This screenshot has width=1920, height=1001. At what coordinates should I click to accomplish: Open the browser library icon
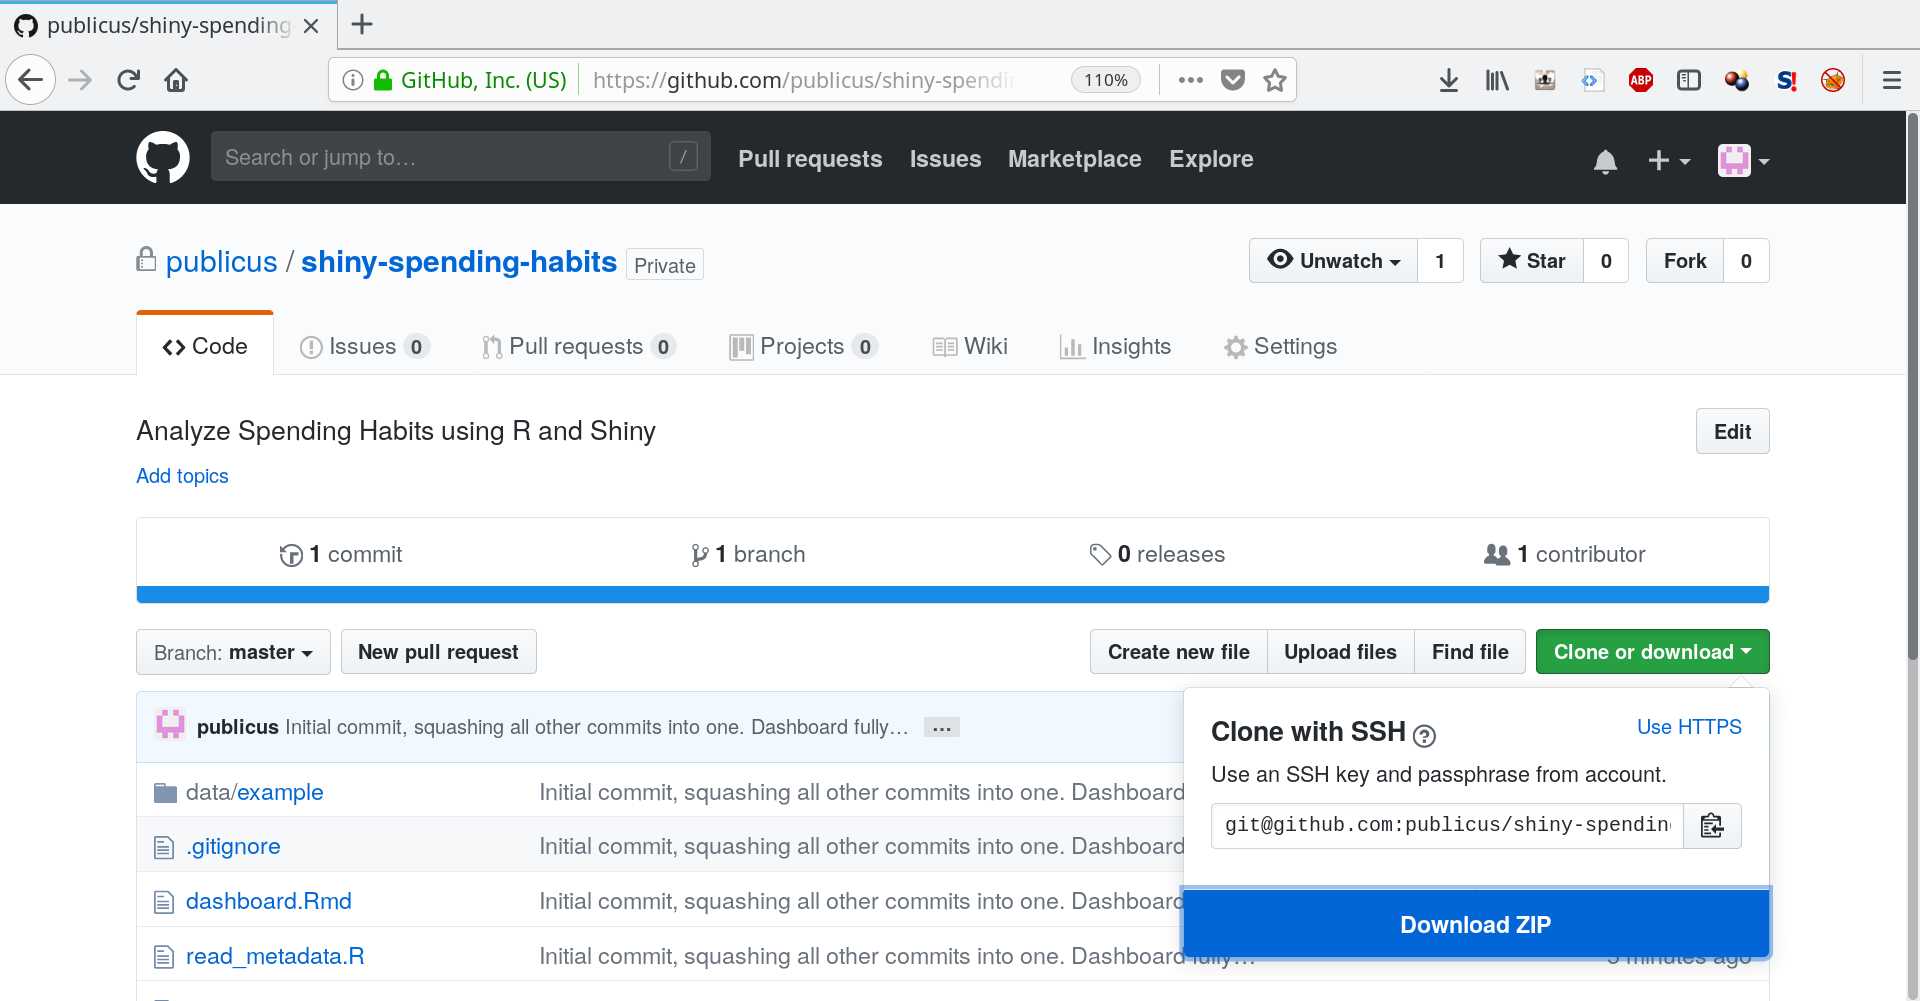(1497, 80)
